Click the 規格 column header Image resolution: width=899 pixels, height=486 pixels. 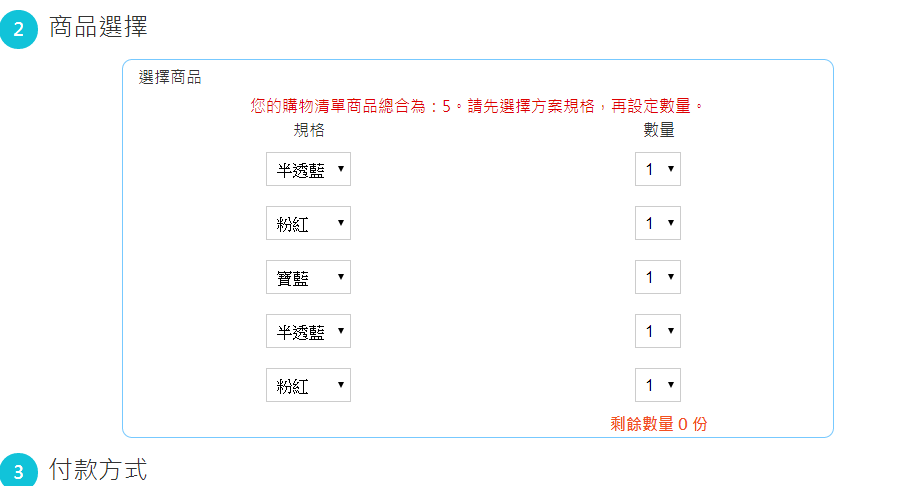[309, 130]
